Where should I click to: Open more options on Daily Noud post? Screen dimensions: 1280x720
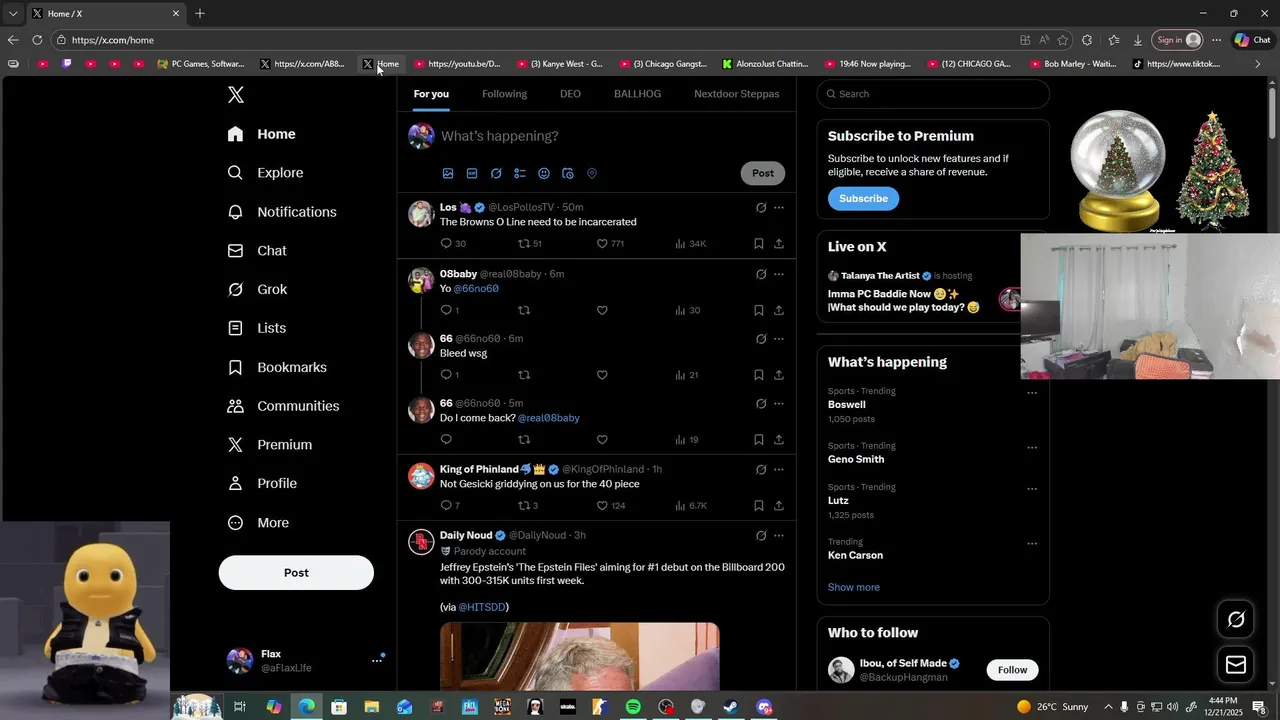pos(779,536)
